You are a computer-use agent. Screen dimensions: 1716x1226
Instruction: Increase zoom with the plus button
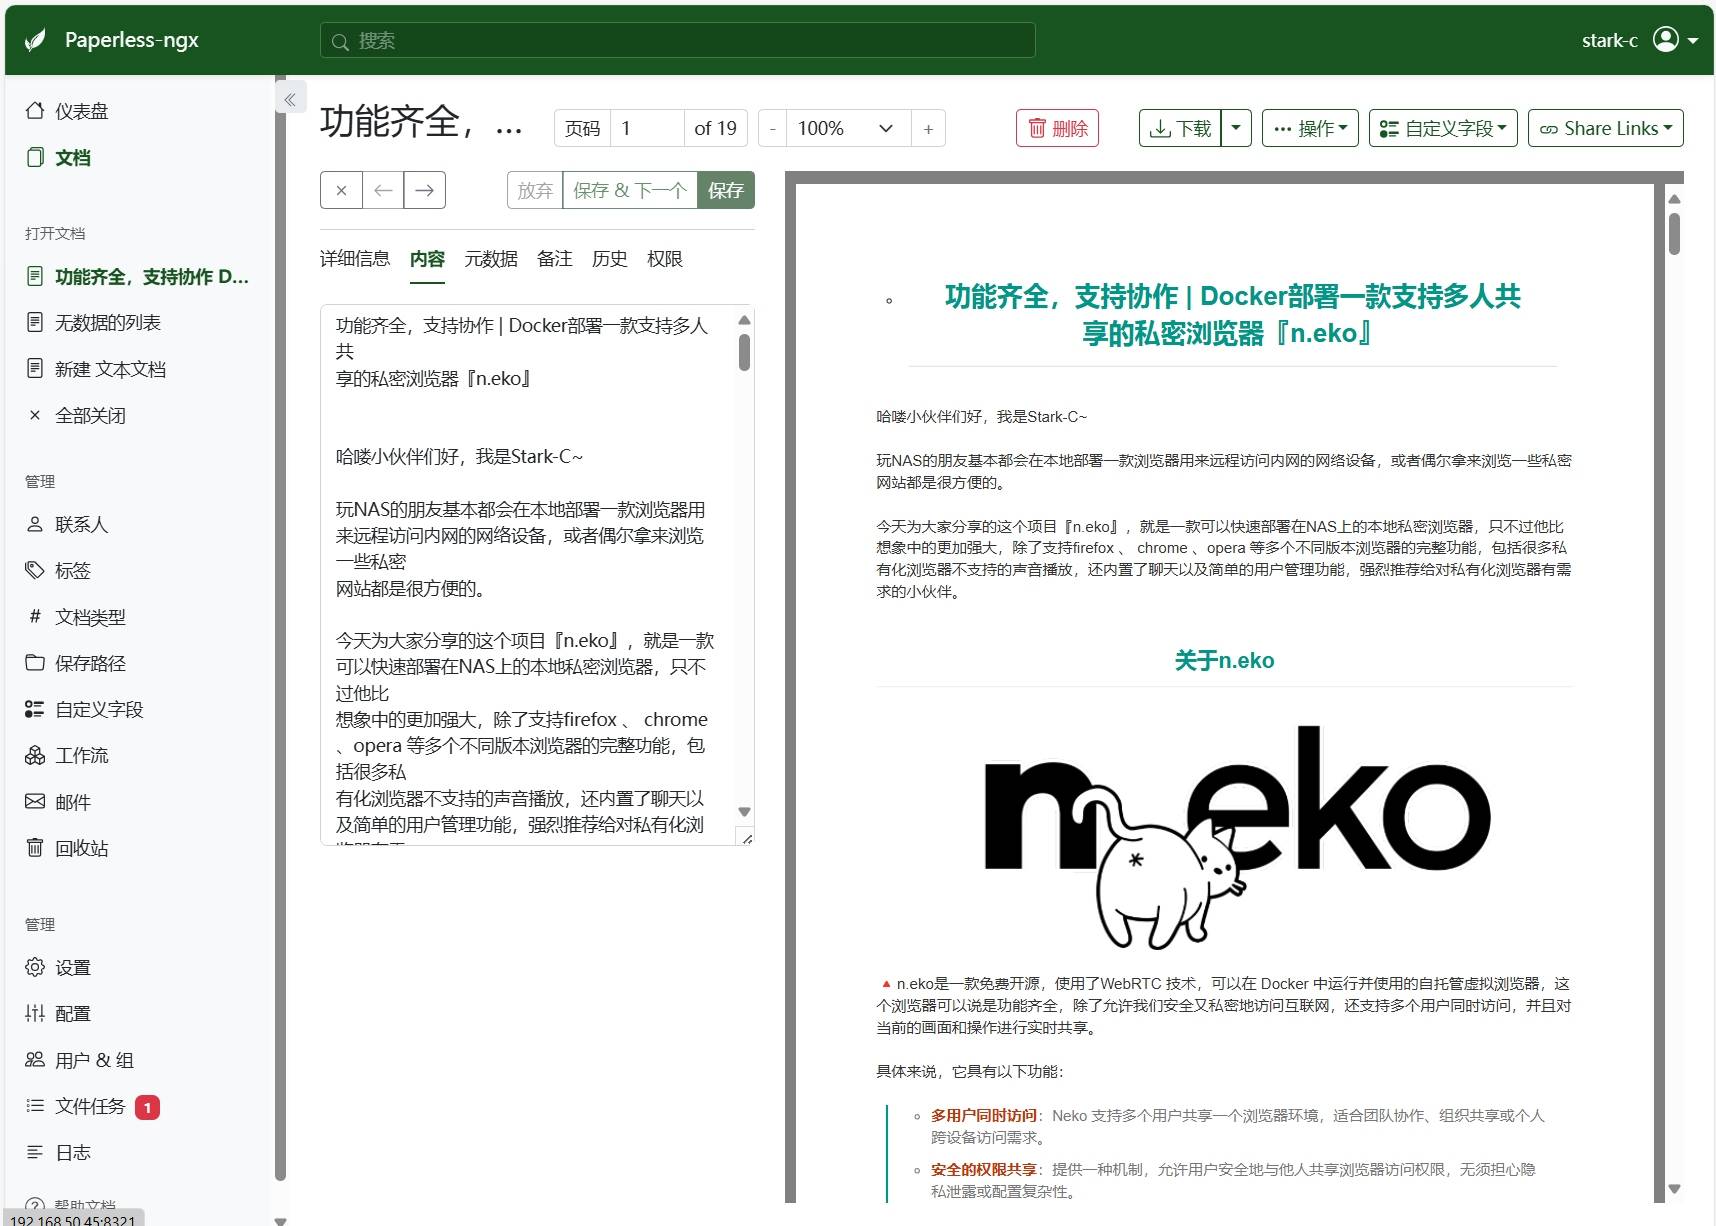point(928,128)
